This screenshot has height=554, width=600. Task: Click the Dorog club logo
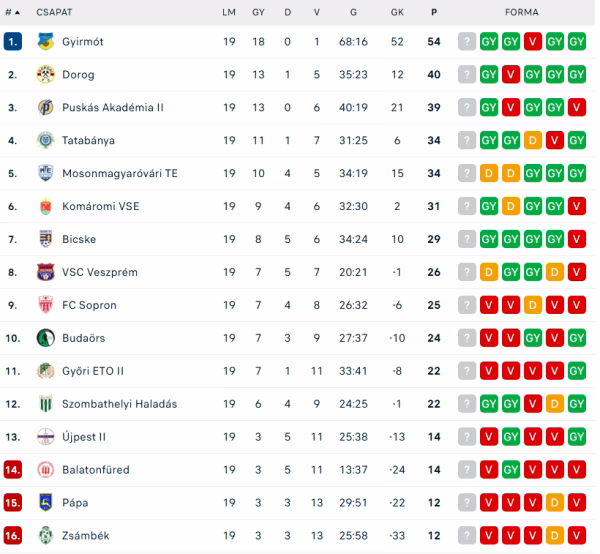click(x=45, y=75)
